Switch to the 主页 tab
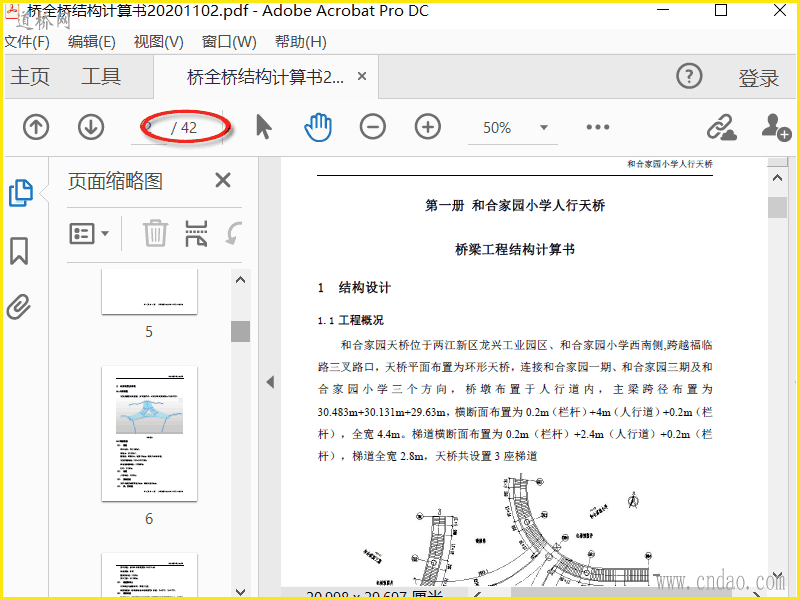This screenshot has width=800, height=600. (x=30, y=77)
